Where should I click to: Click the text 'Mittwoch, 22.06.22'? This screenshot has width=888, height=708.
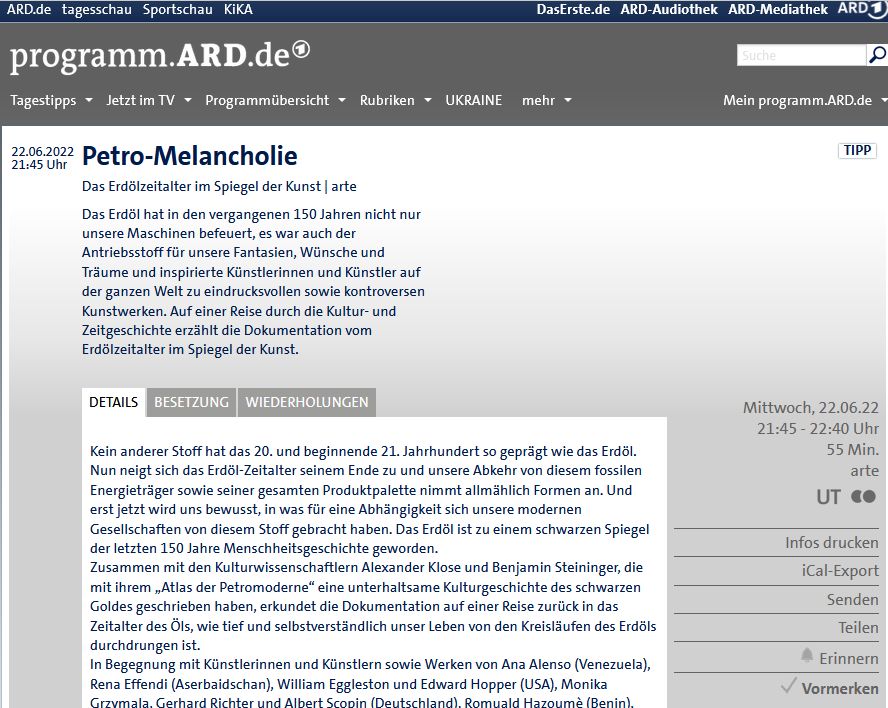pos(810,408)
